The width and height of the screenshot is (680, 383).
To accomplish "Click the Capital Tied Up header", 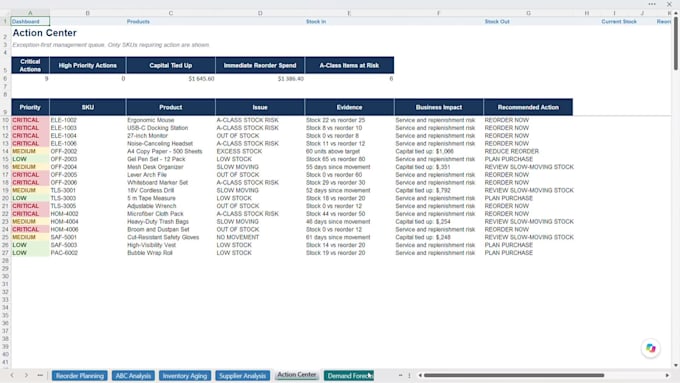I will (170, 65).
